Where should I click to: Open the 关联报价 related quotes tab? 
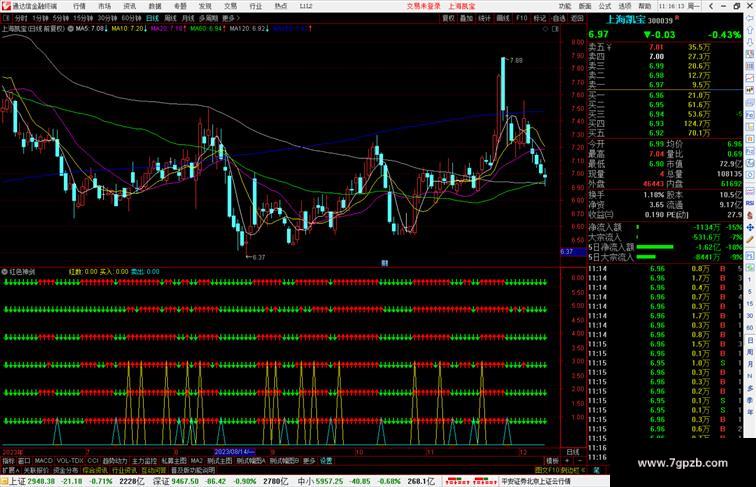click(x=36, y=470)
